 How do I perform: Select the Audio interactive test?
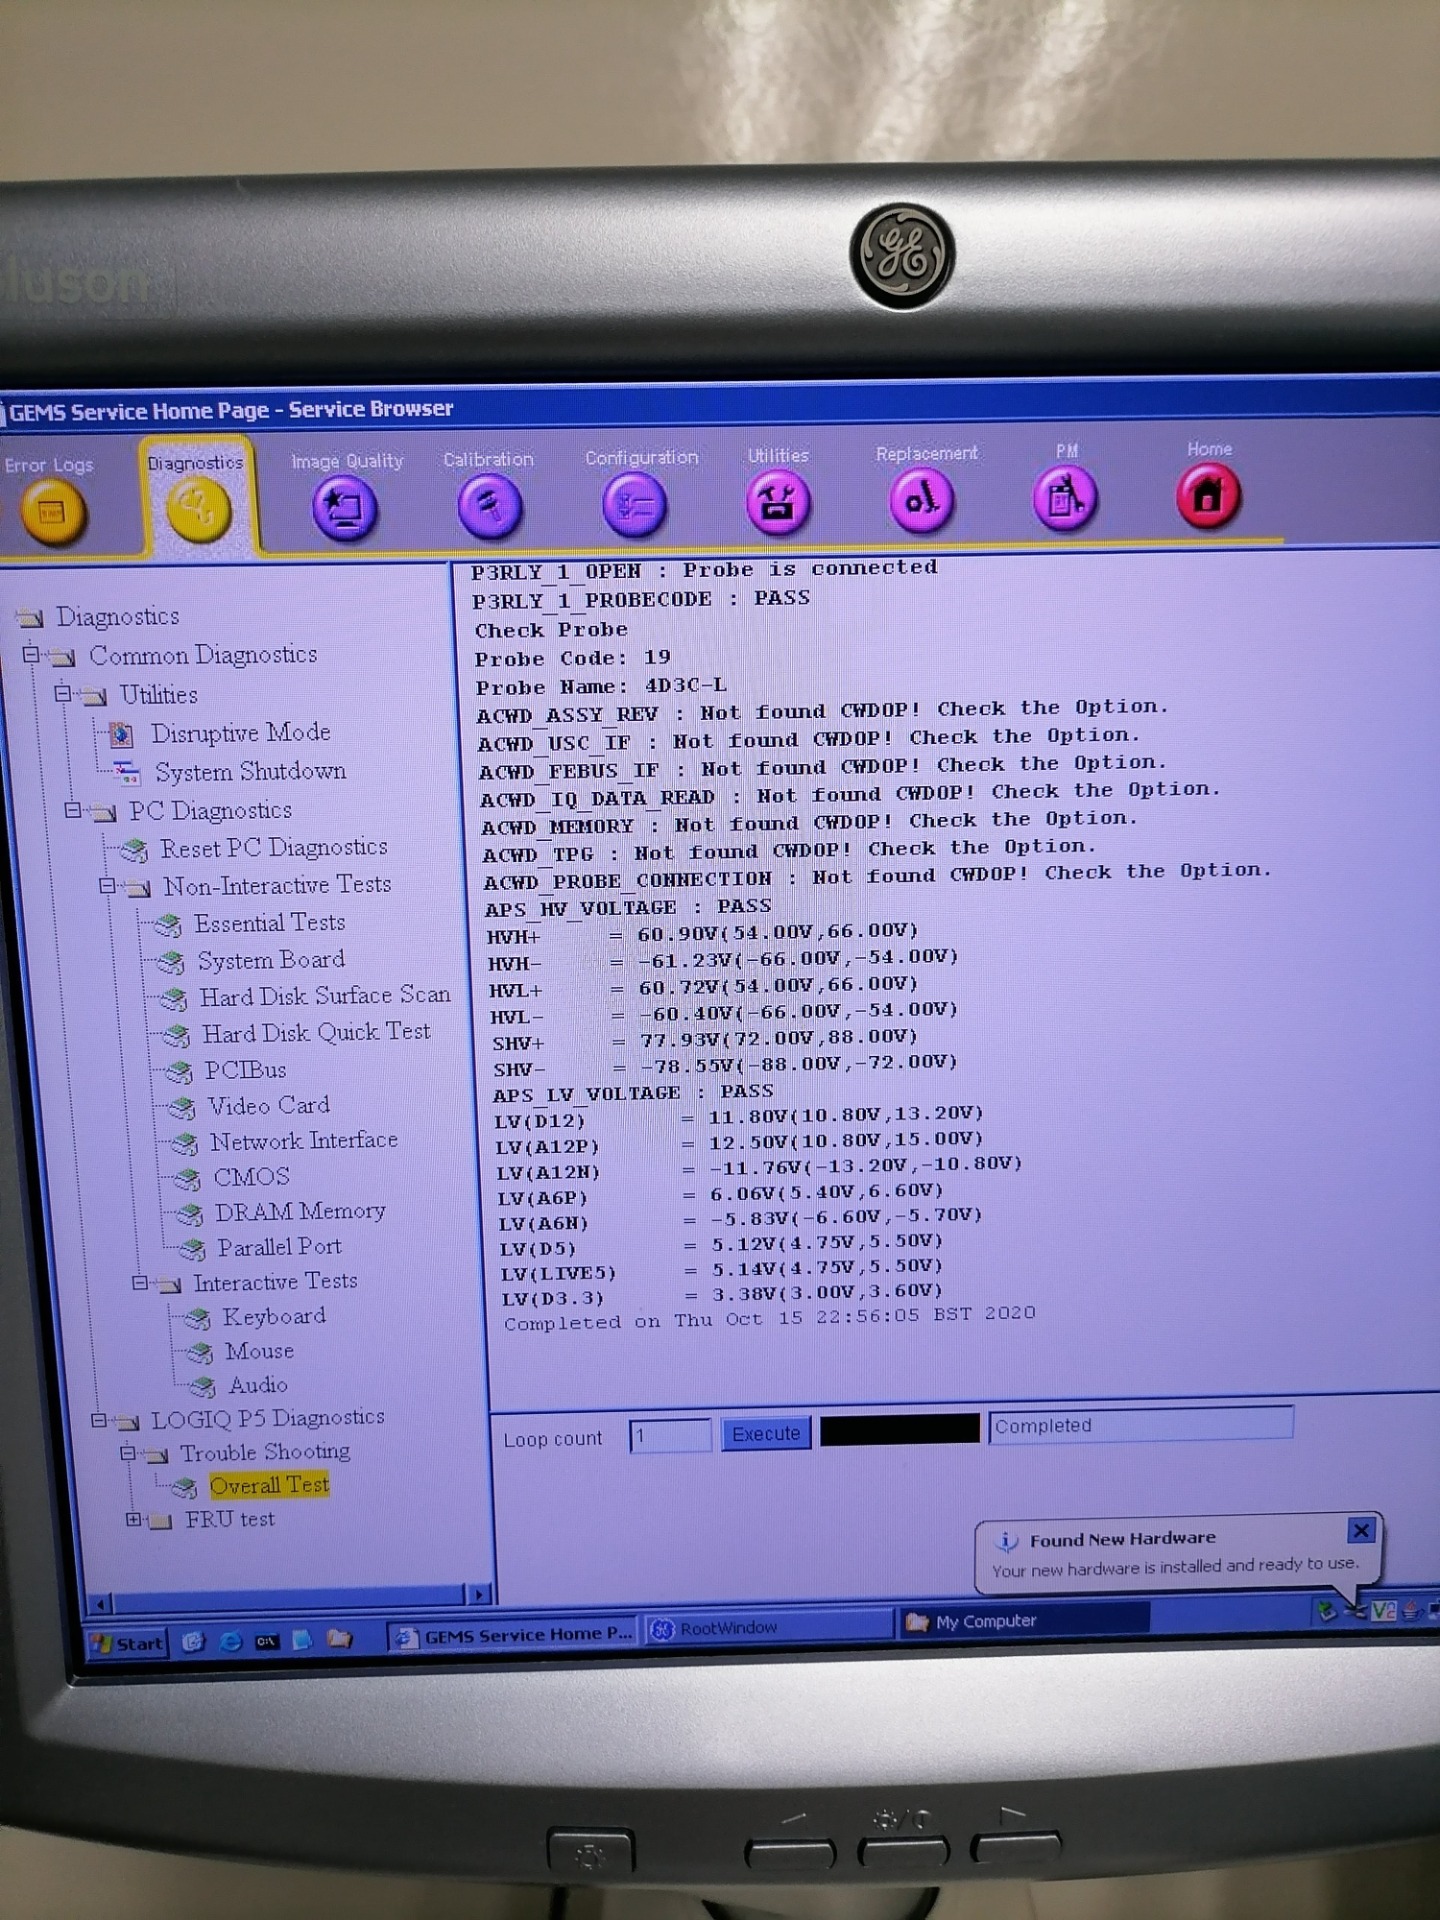click(x=258, y=1386)
